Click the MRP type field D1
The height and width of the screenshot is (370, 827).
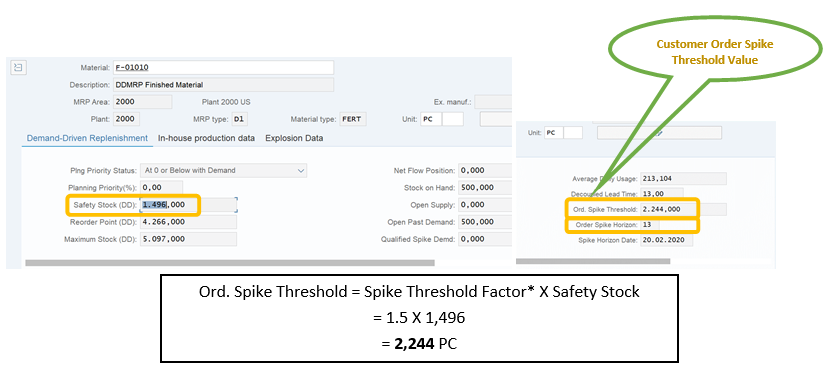coord(239,119)
